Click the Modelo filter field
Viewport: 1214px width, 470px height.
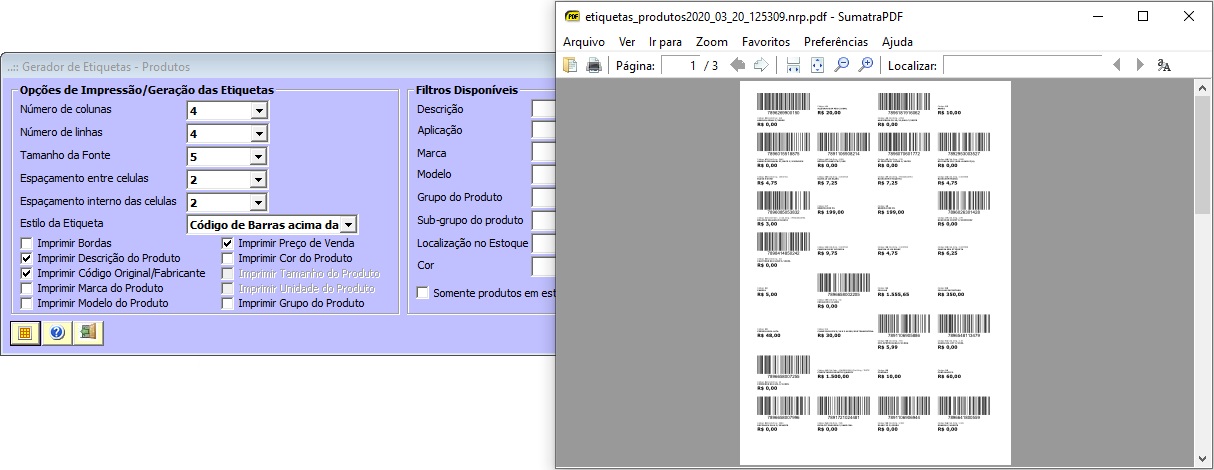(x=543, y=176)
